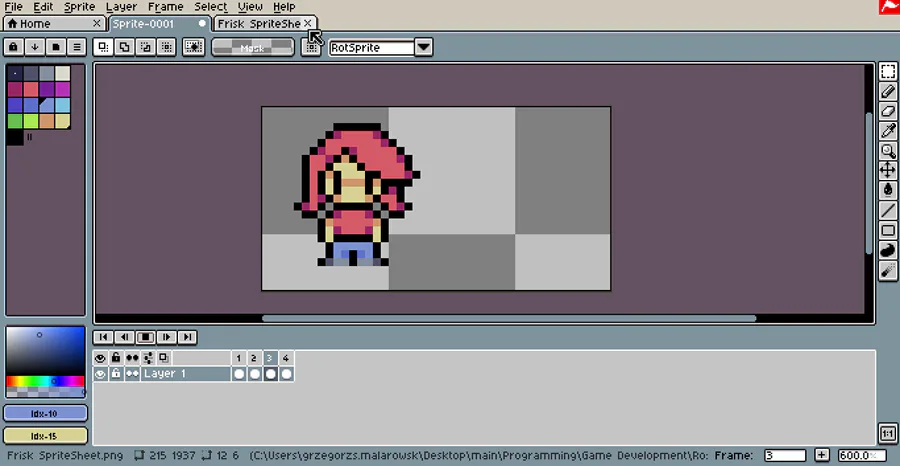Image resolution: width=900 pixels, height=466 pixels.
Task: Toggle add to selection mode
Action: point(125,47)
